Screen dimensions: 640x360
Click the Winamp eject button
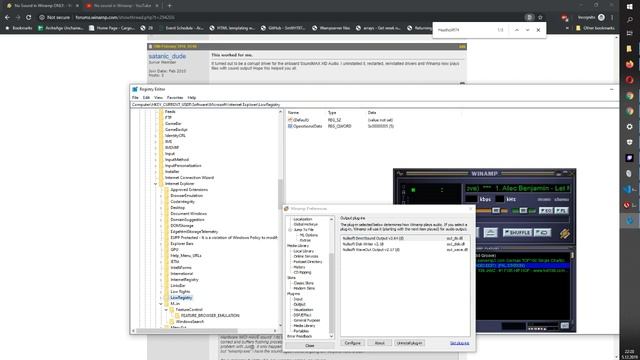490,233
